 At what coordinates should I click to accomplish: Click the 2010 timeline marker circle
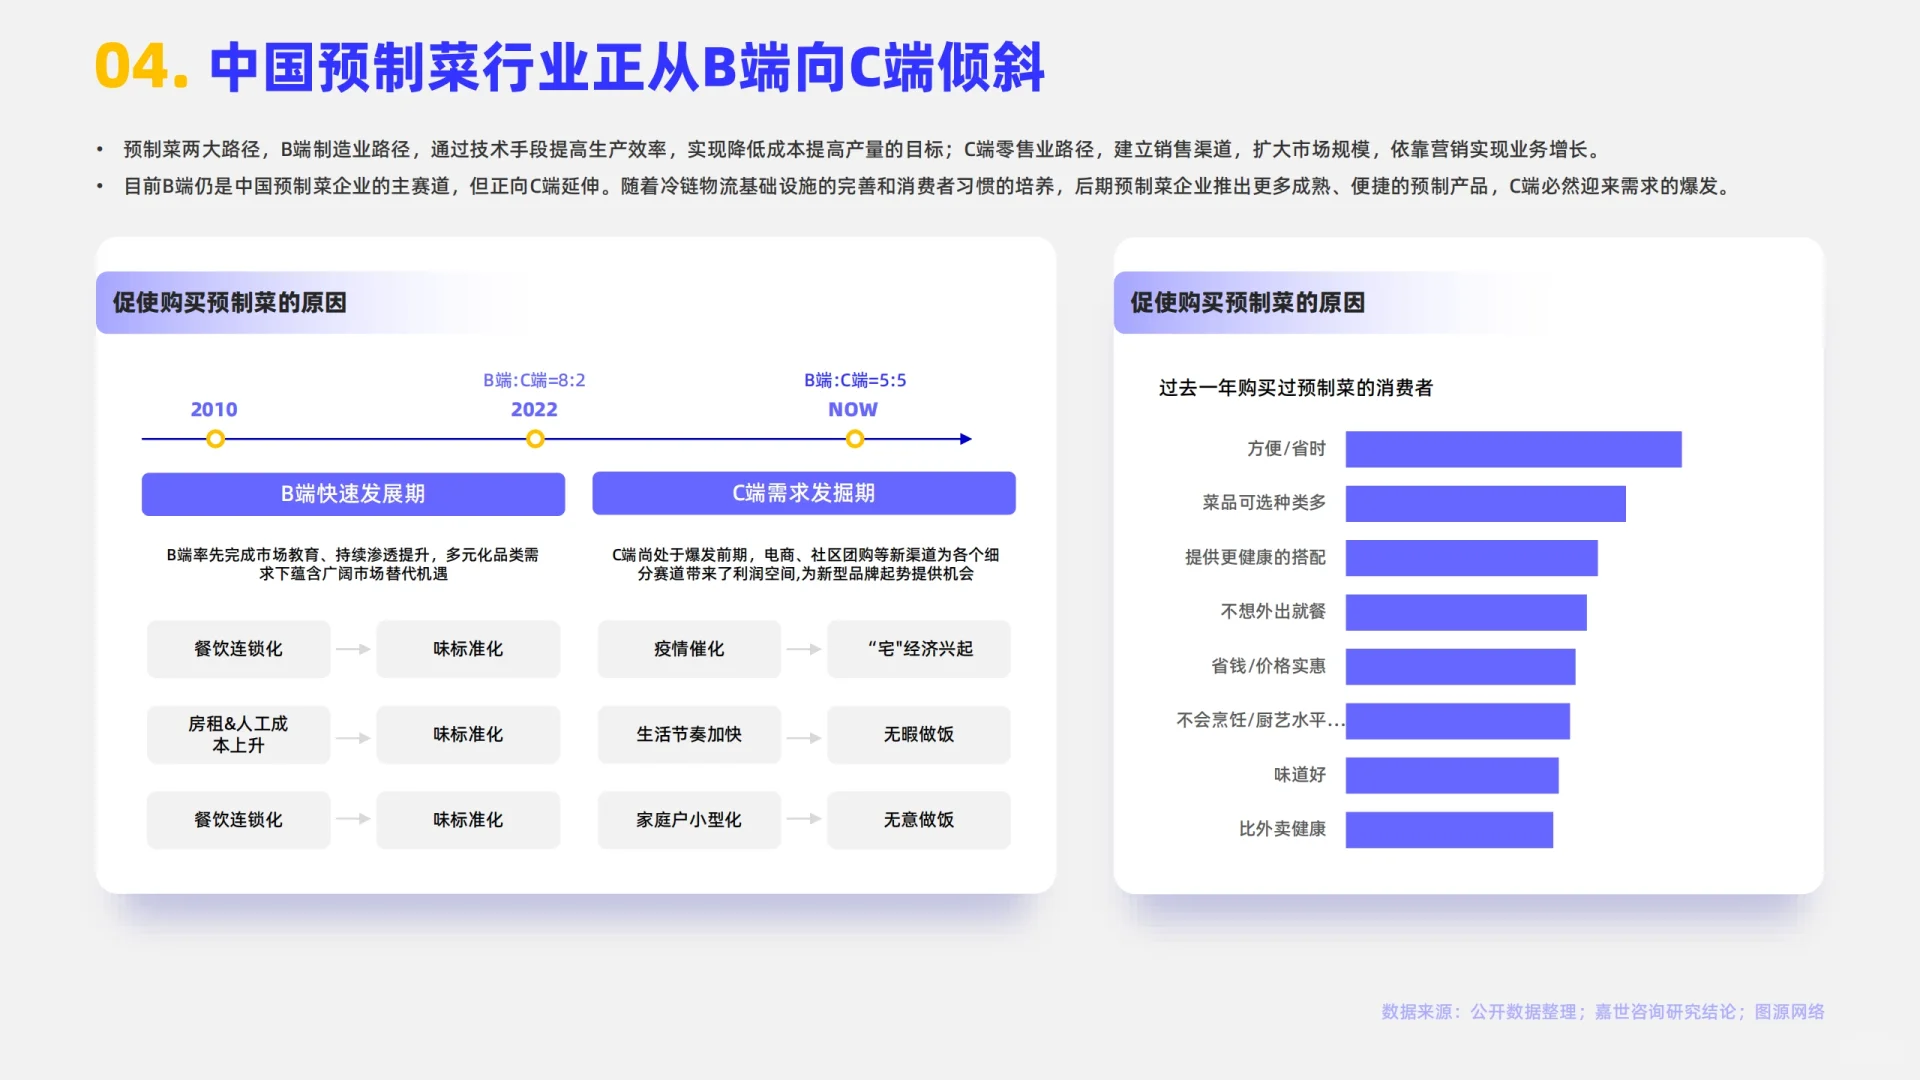click(215, 439)
